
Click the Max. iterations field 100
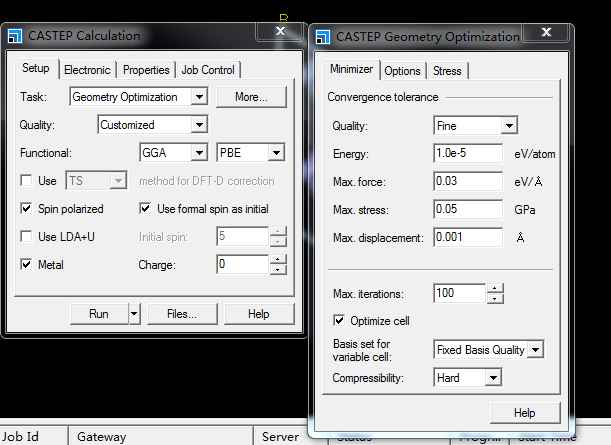pos(459,293)
